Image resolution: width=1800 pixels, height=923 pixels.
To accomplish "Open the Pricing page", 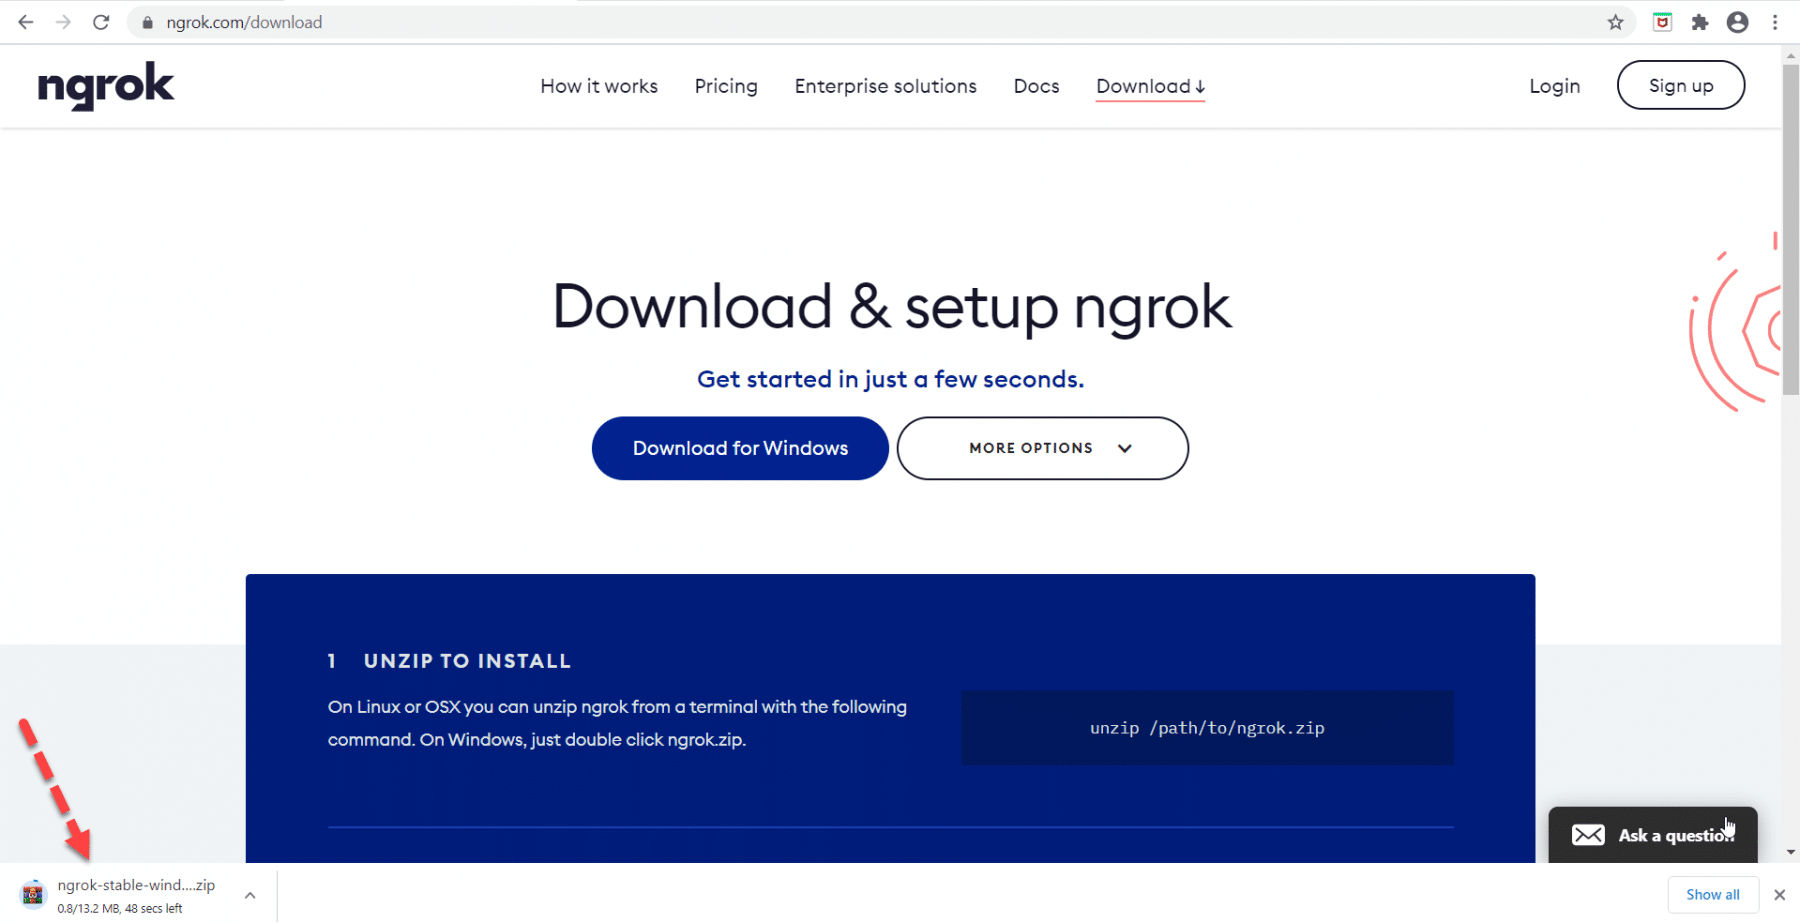I will (726, 86).
